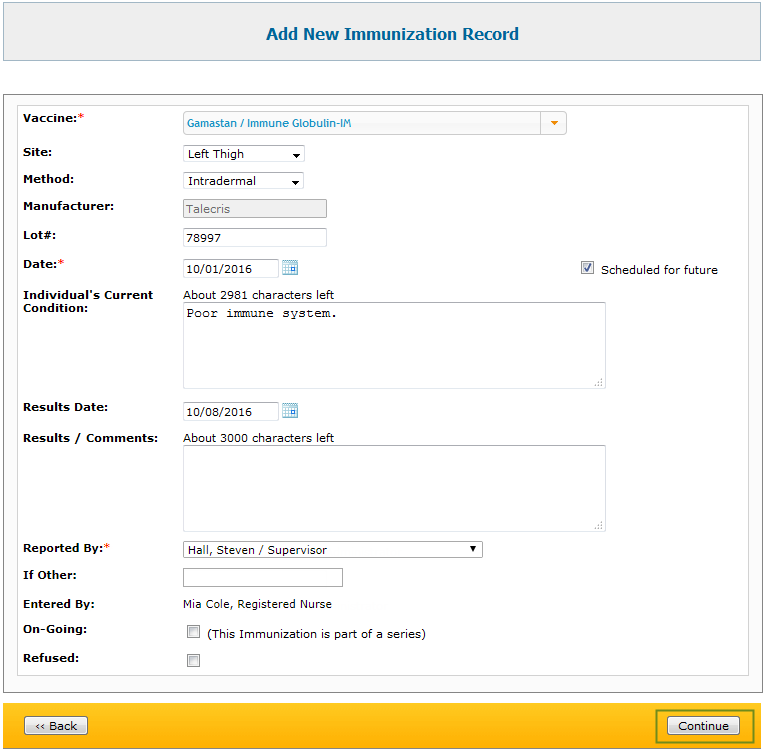Click resize handle of Current Condition textarea

[599, 382]
